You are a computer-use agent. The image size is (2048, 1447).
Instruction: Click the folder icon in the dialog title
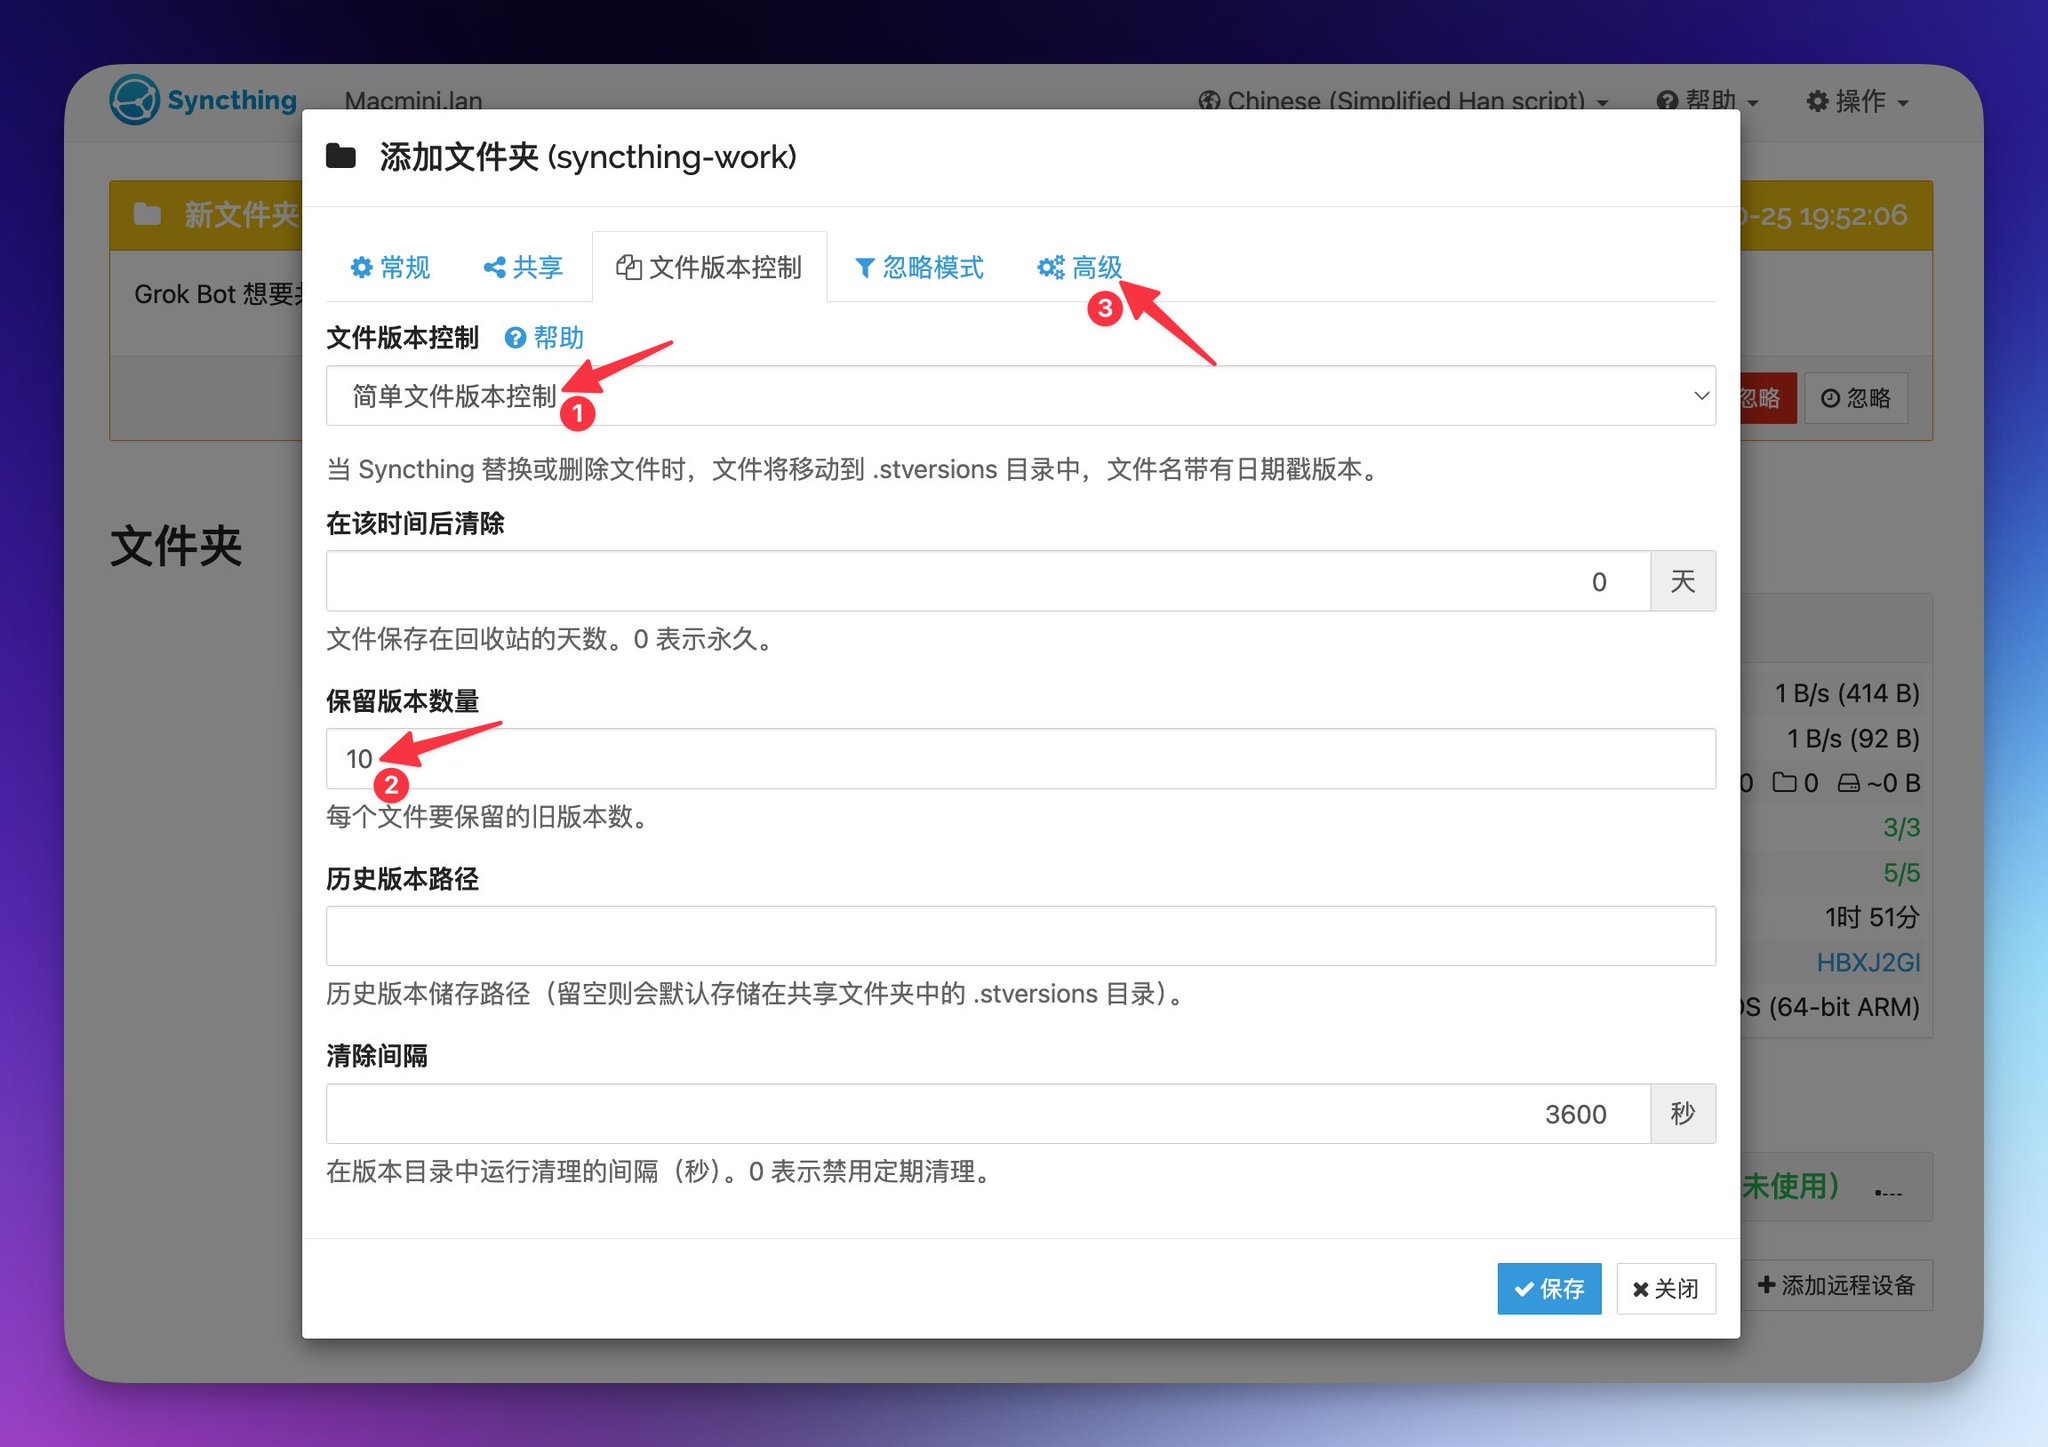[341, 156]
